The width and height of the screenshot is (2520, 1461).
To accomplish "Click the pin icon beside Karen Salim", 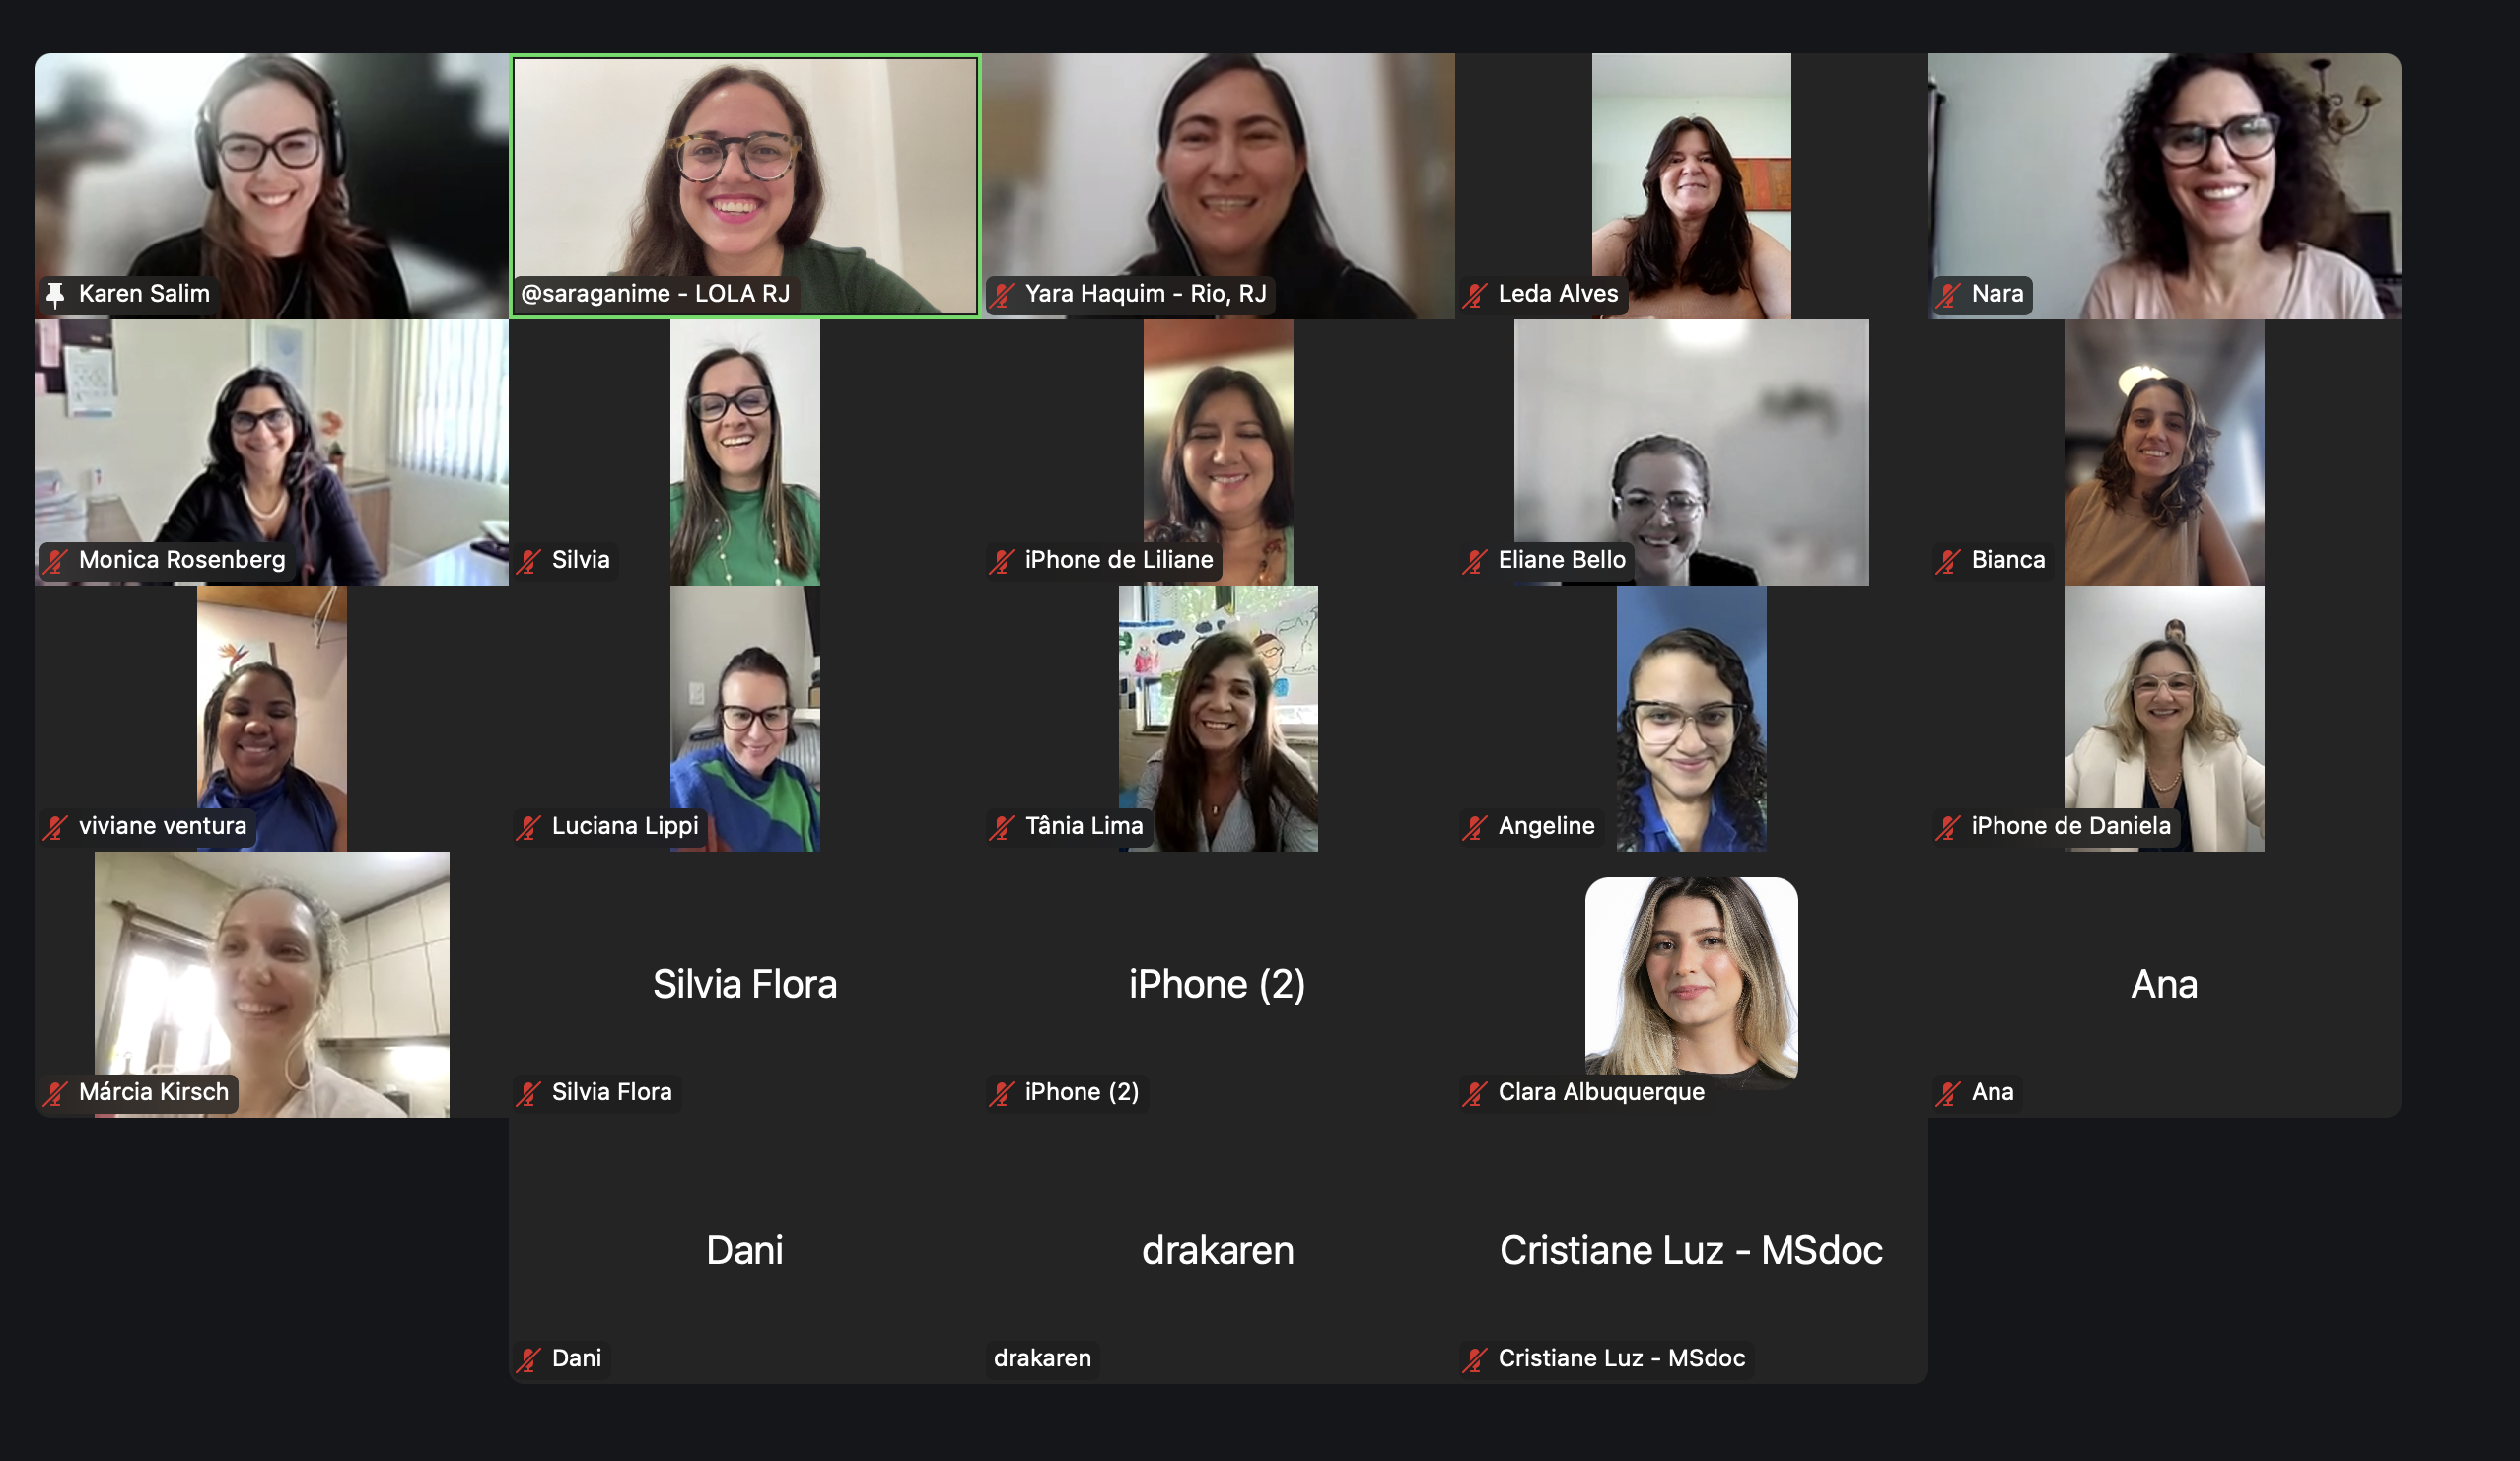I will [55, 294].
